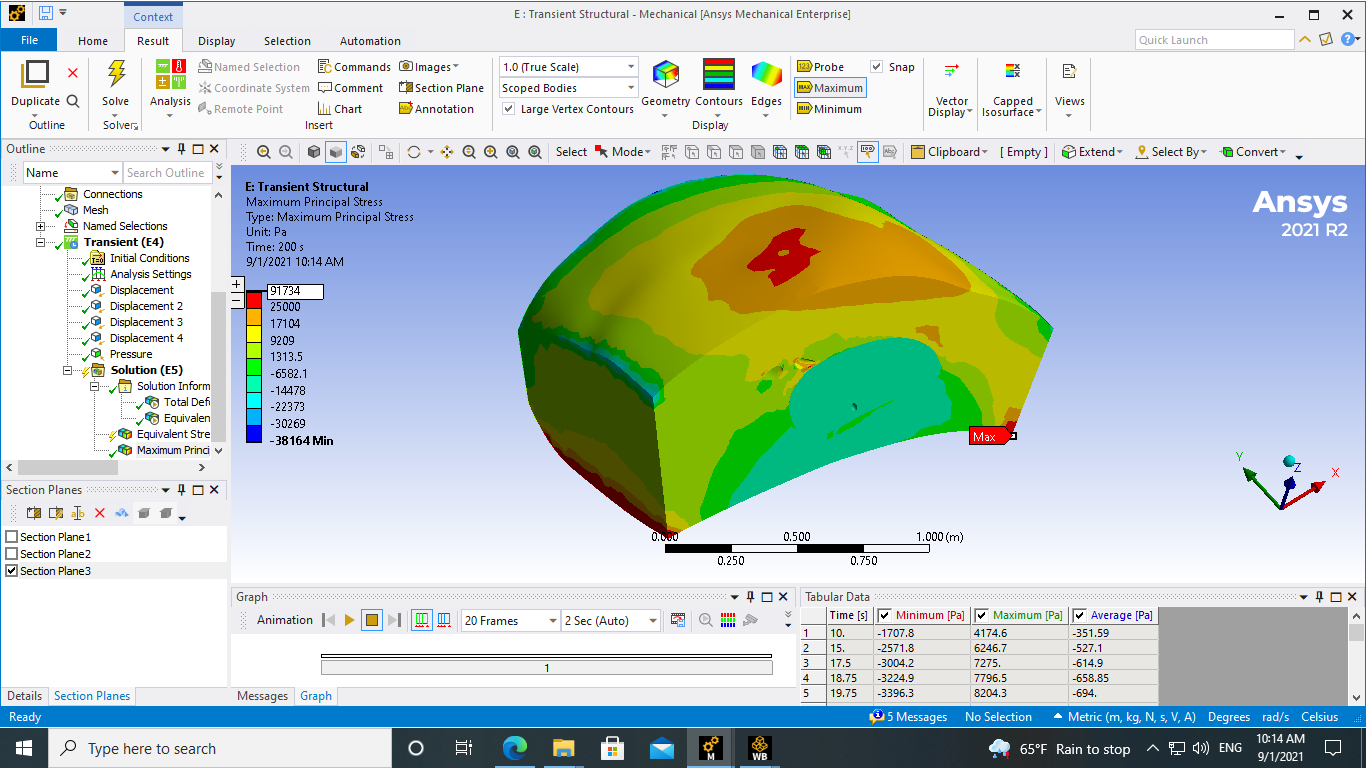Open the 20 Frames dropdown
The height and width of the screenshot is (768, 1366).
510,621
